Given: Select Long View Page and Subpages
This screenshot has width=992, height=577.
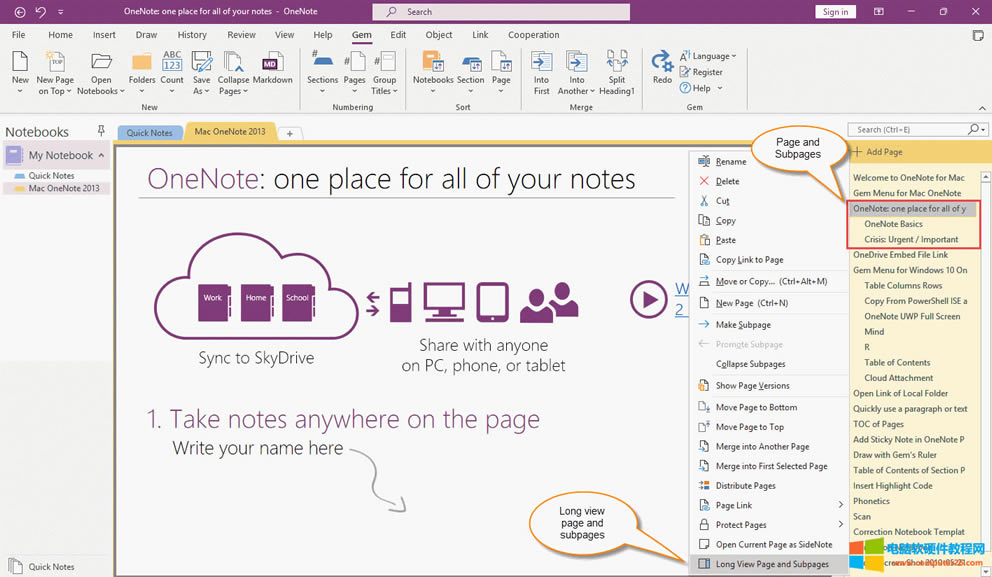Looking at the screenshot, I should pos(771,564).
